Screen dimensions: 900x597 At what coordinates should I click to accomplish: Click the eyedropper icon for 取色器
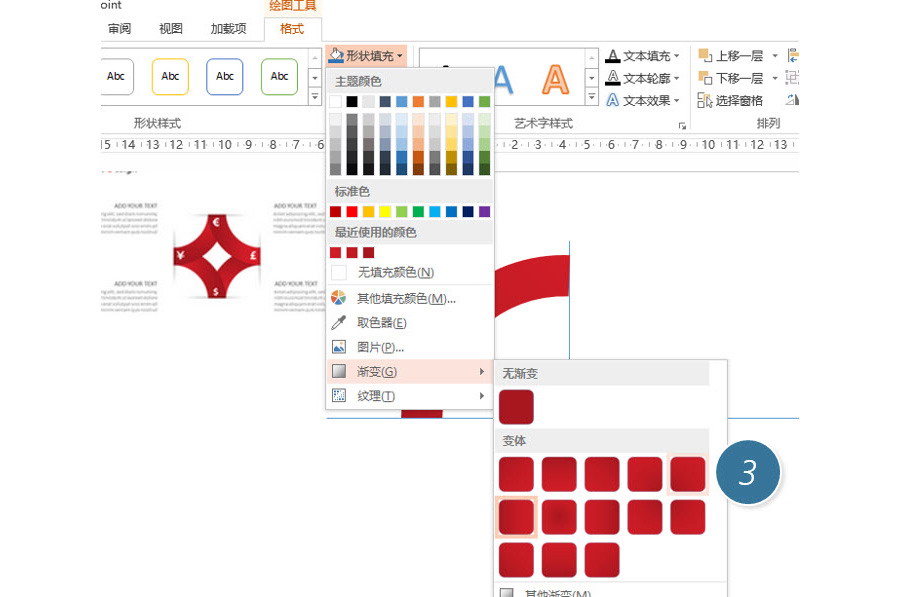[x=338, y=323]
